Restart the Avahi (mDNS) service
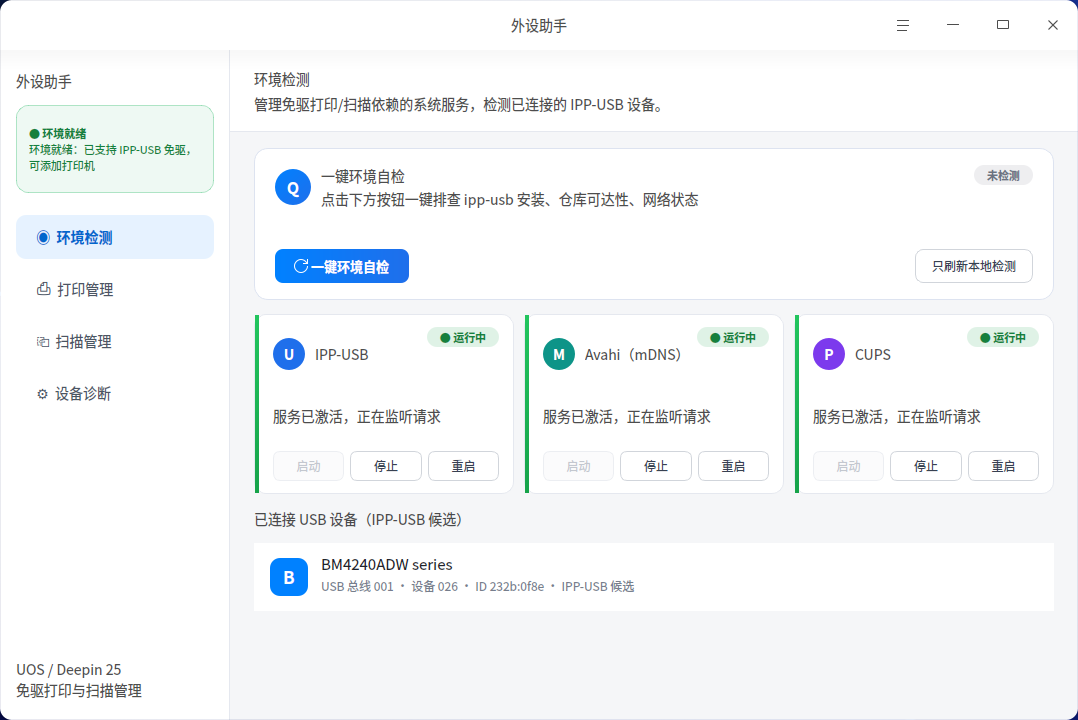 (734, 466)
